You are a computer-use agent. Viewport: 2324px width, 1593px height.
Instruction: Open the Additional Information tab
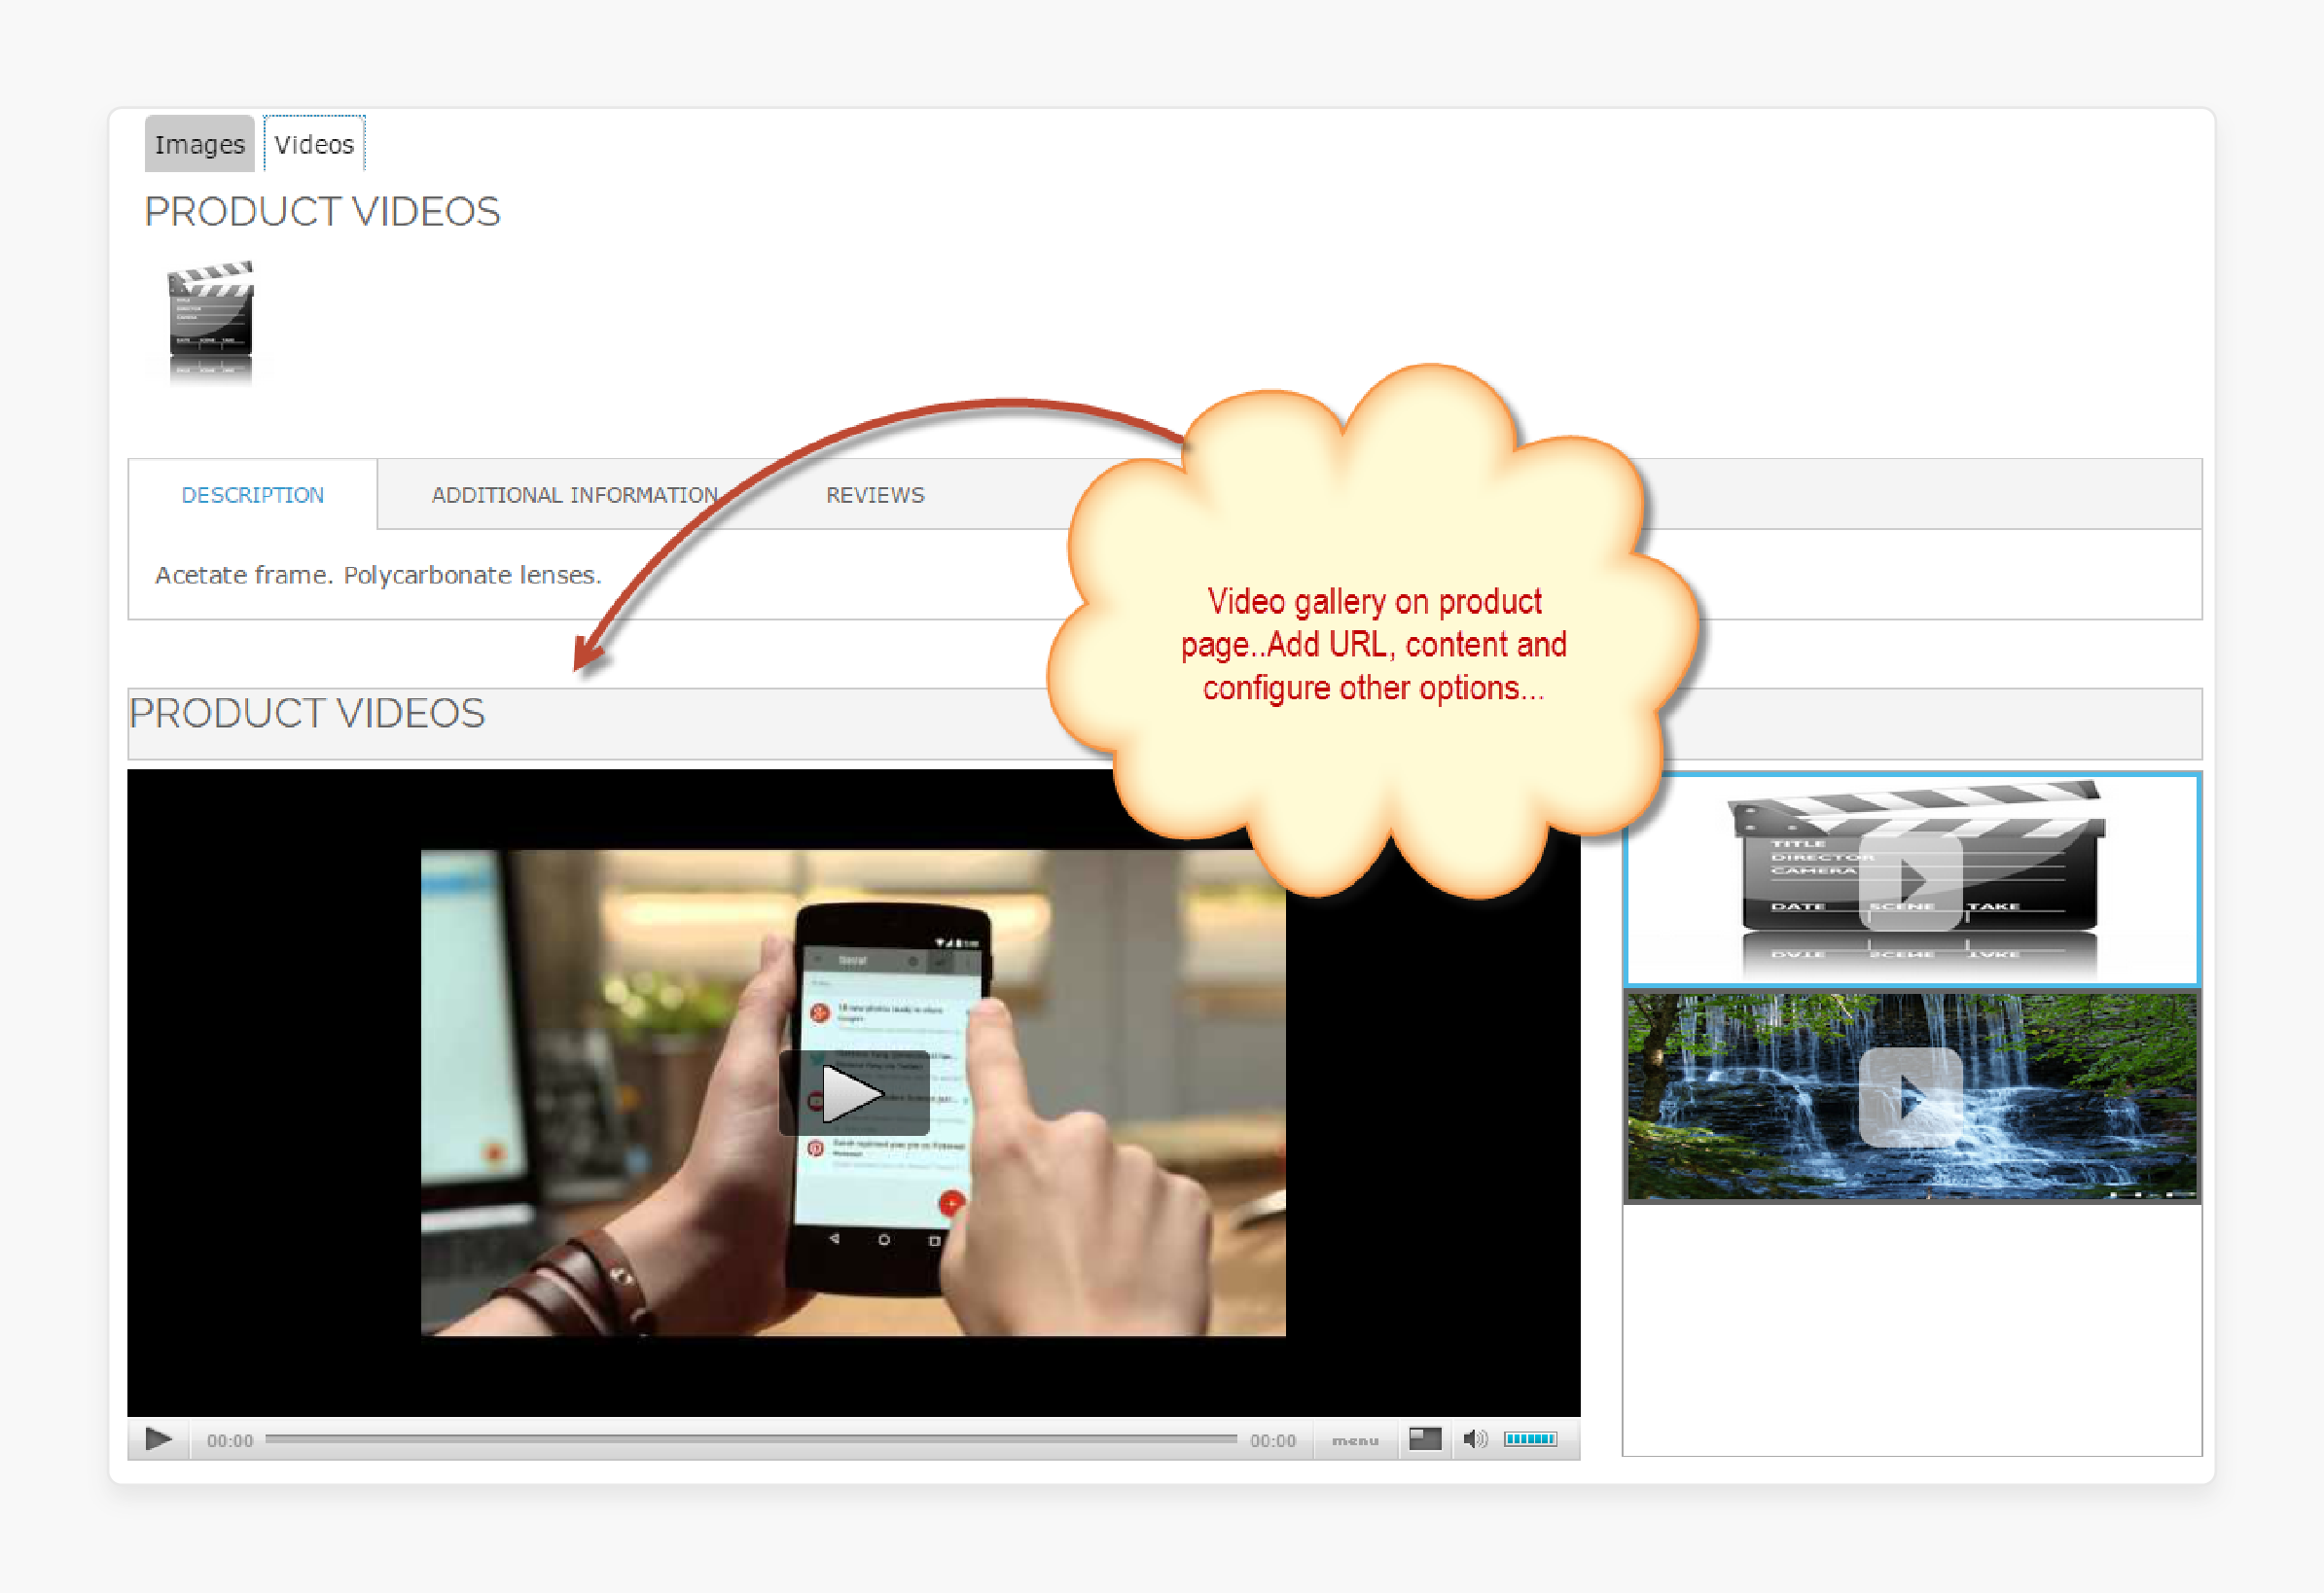575,495
